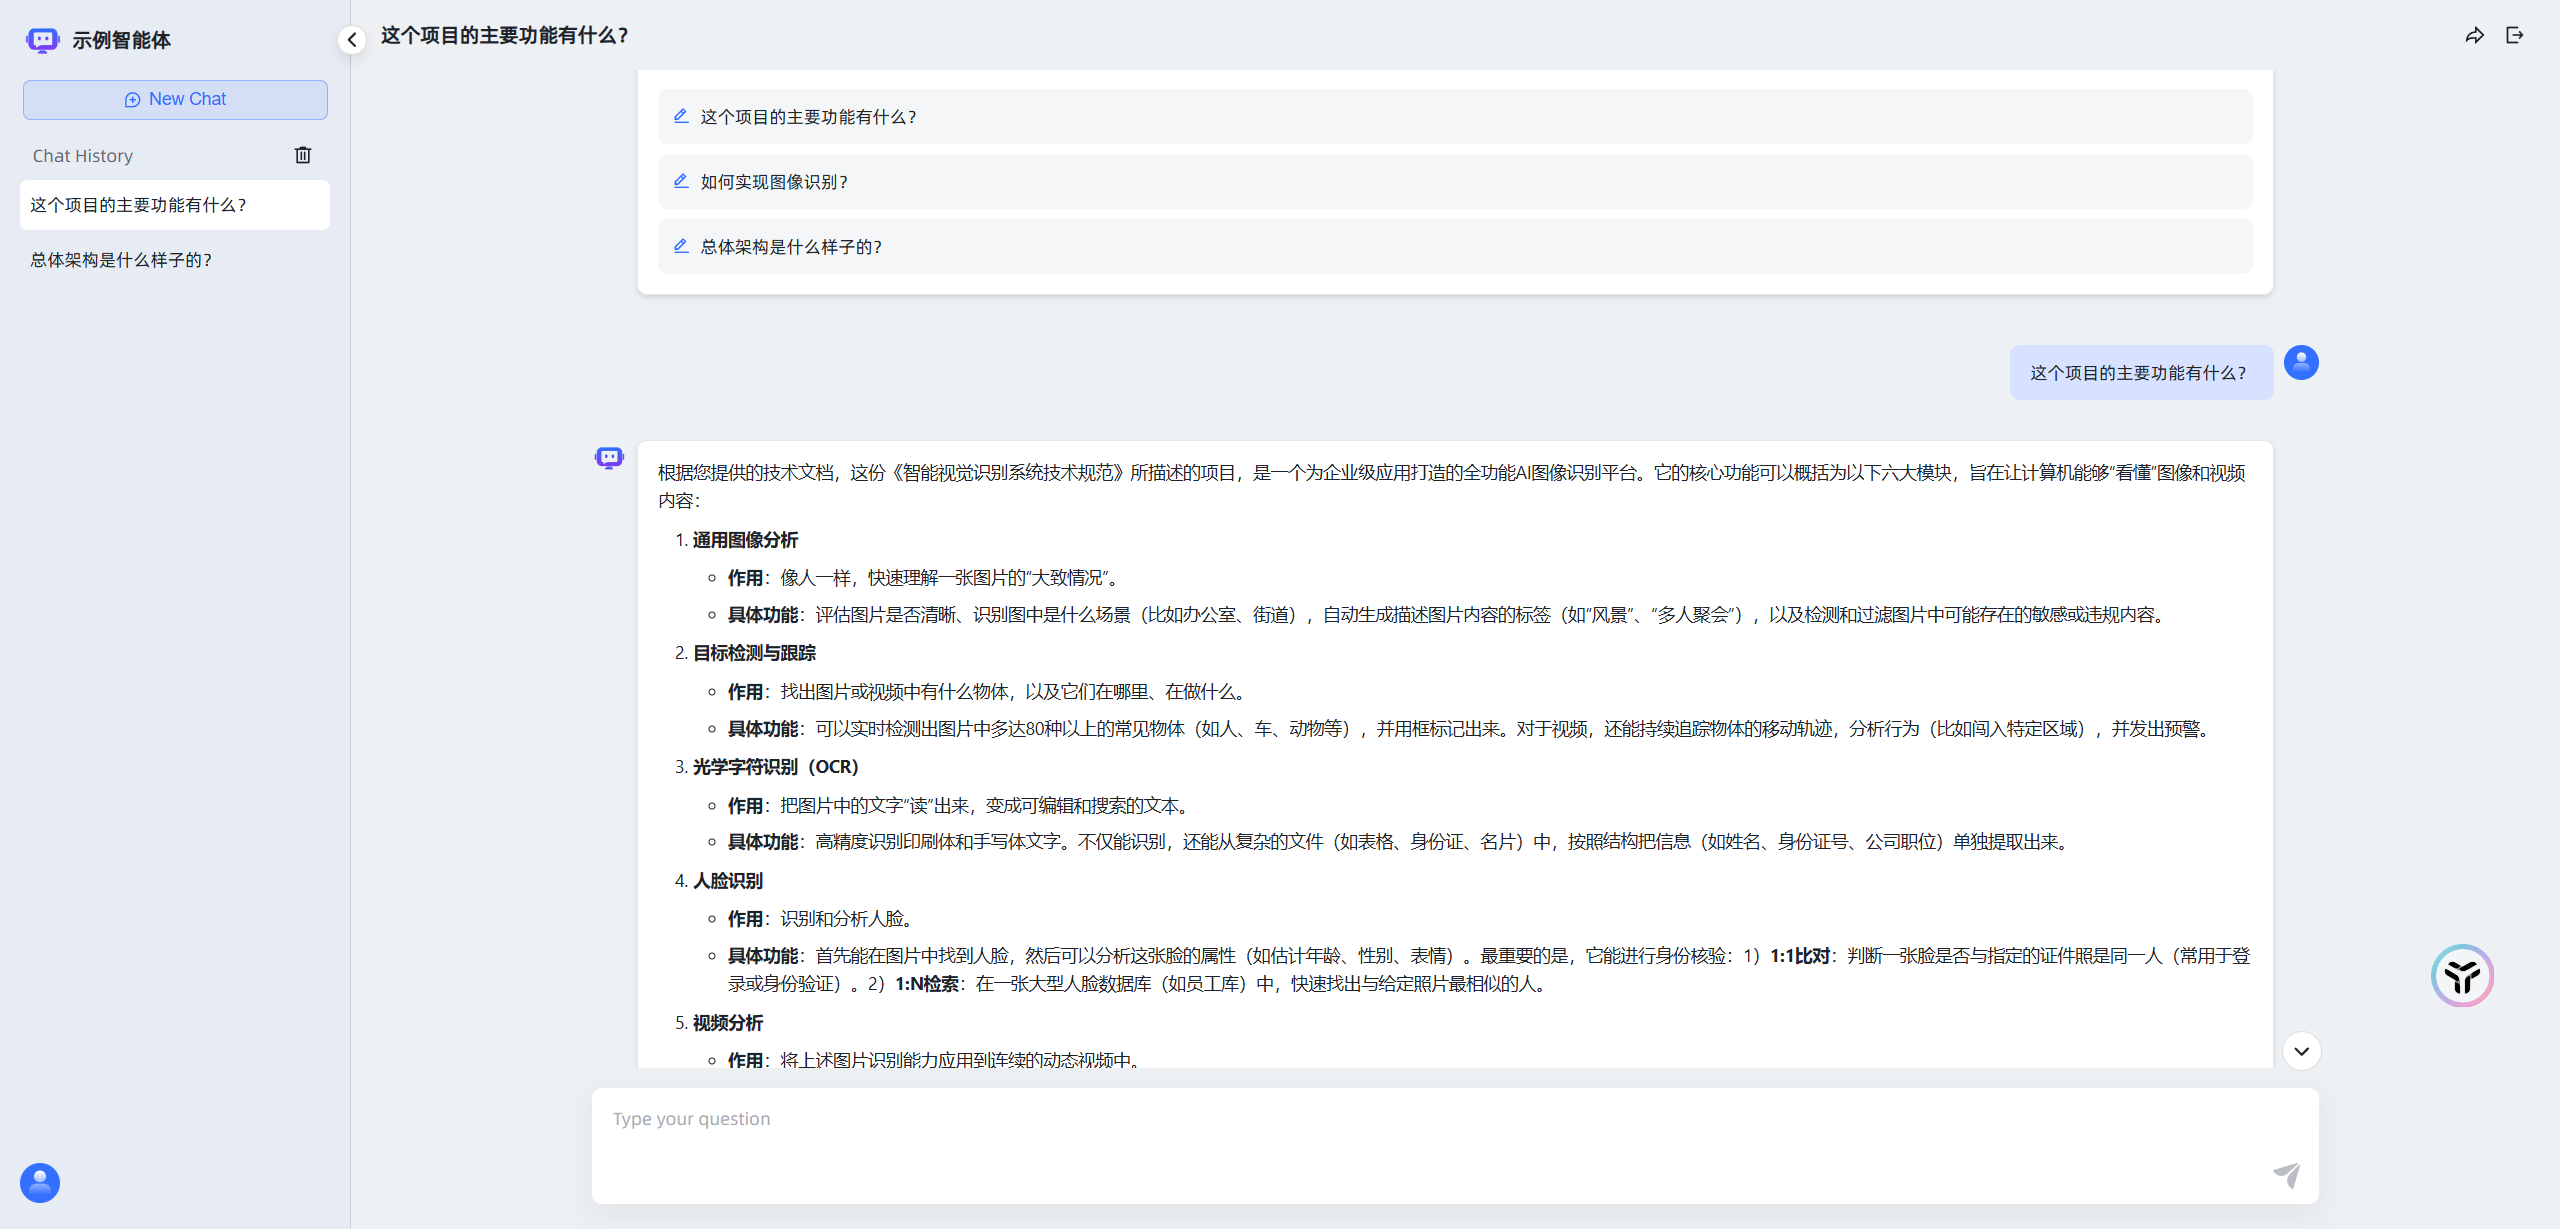Open the floating colorful assistant icon
The width and height of the screenshot is (2560, 1229).
2462,975
